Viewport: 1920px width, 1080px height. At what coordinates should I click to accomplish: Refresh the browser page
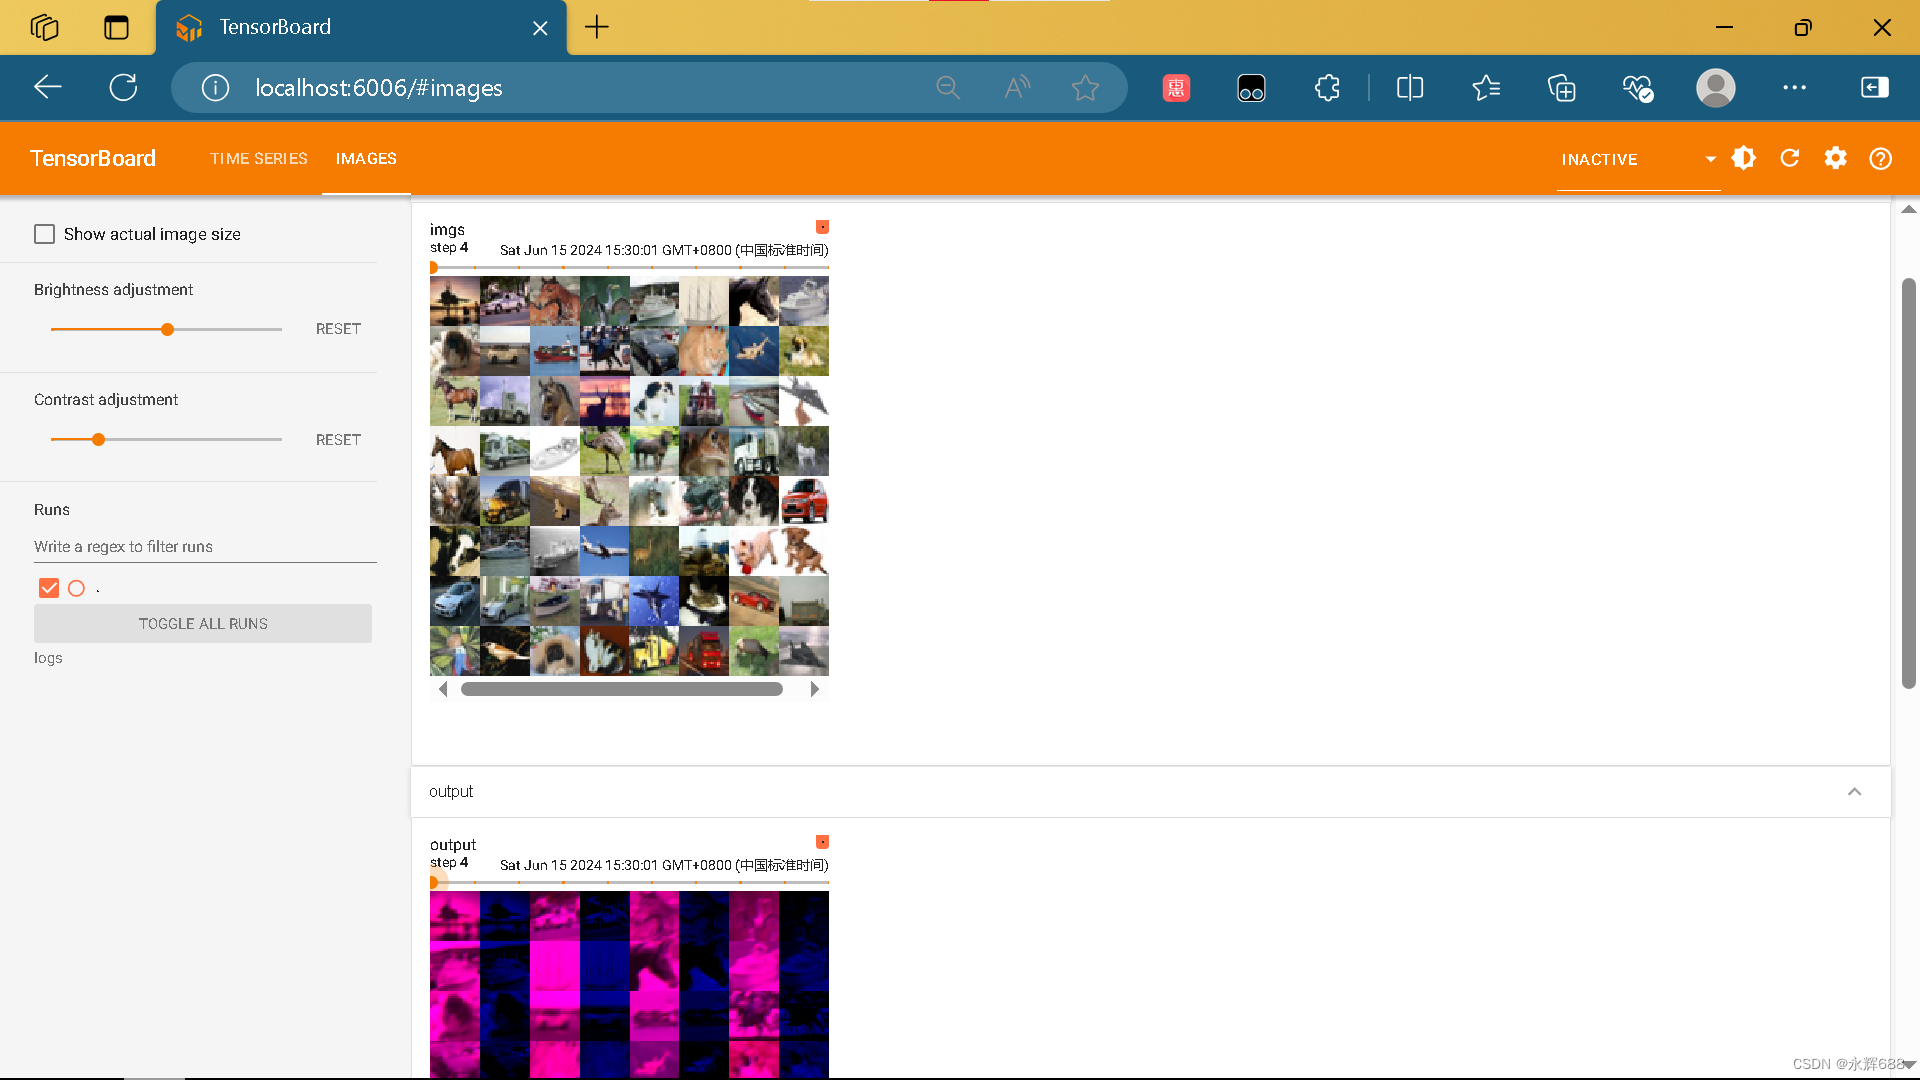[x=123, y=88]
